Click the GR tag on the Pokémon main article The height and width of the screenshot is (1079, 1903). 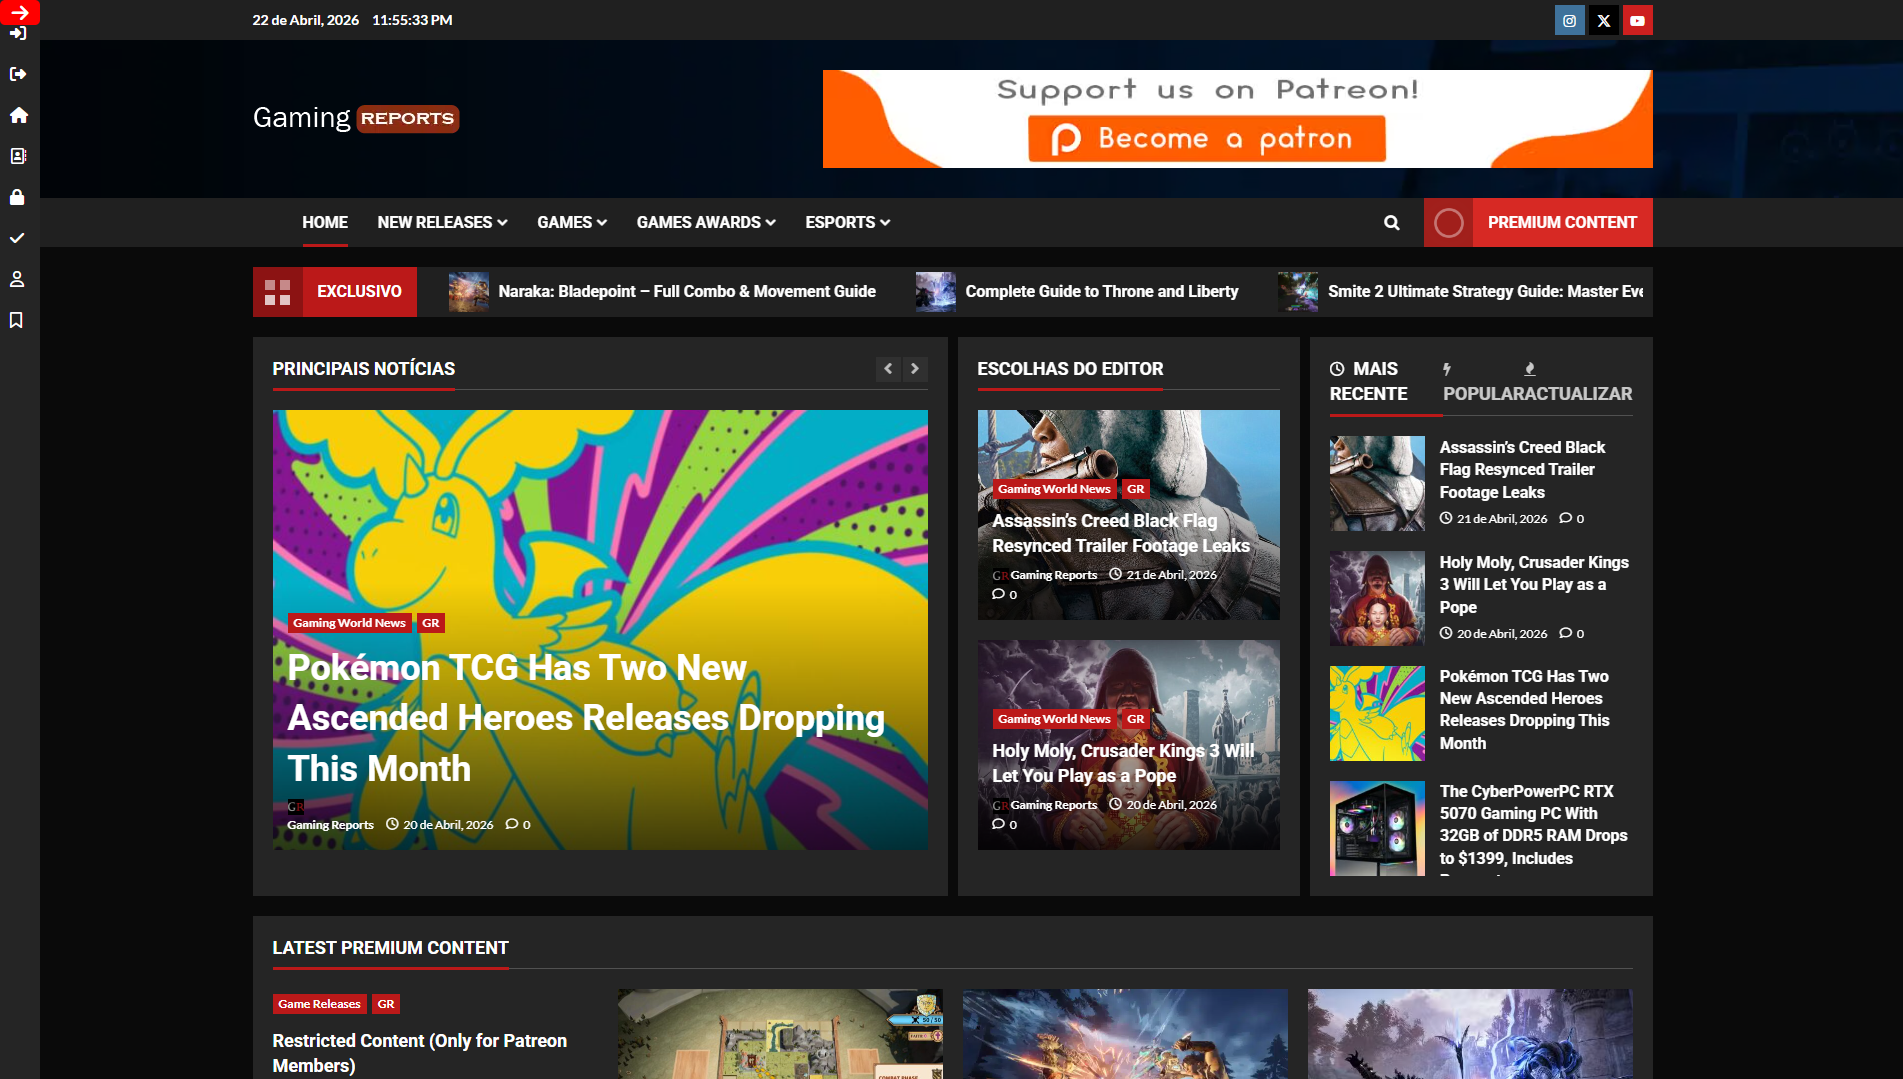[x=430, y=623]
